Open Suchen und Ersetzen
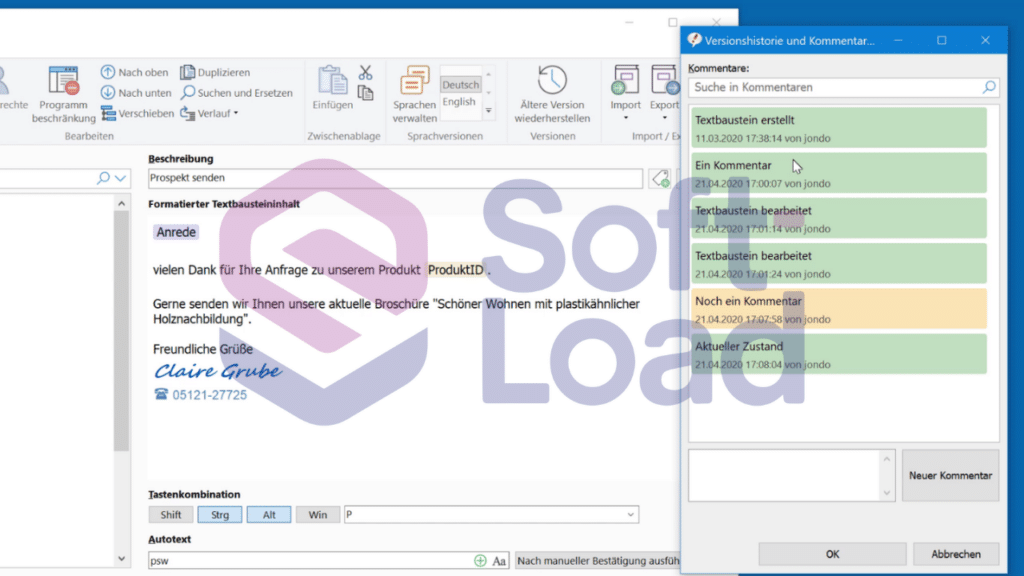Image resolution: width=1024 pixels, height=576 pixels. [x=236, y=93]
